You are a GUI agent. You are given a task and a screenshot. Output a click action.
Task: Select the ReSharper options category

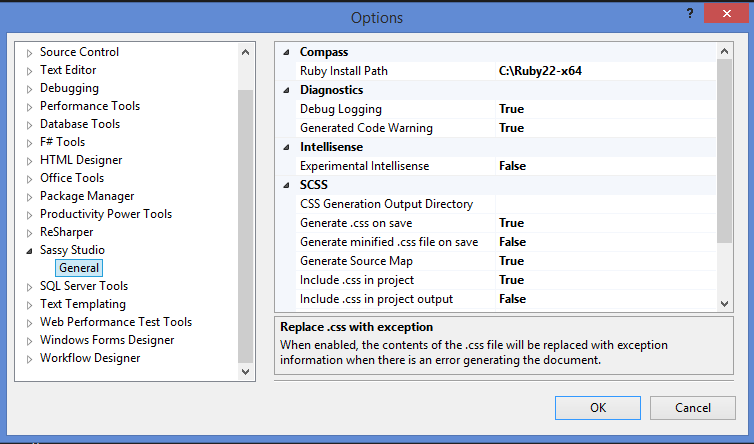[67, 232]
